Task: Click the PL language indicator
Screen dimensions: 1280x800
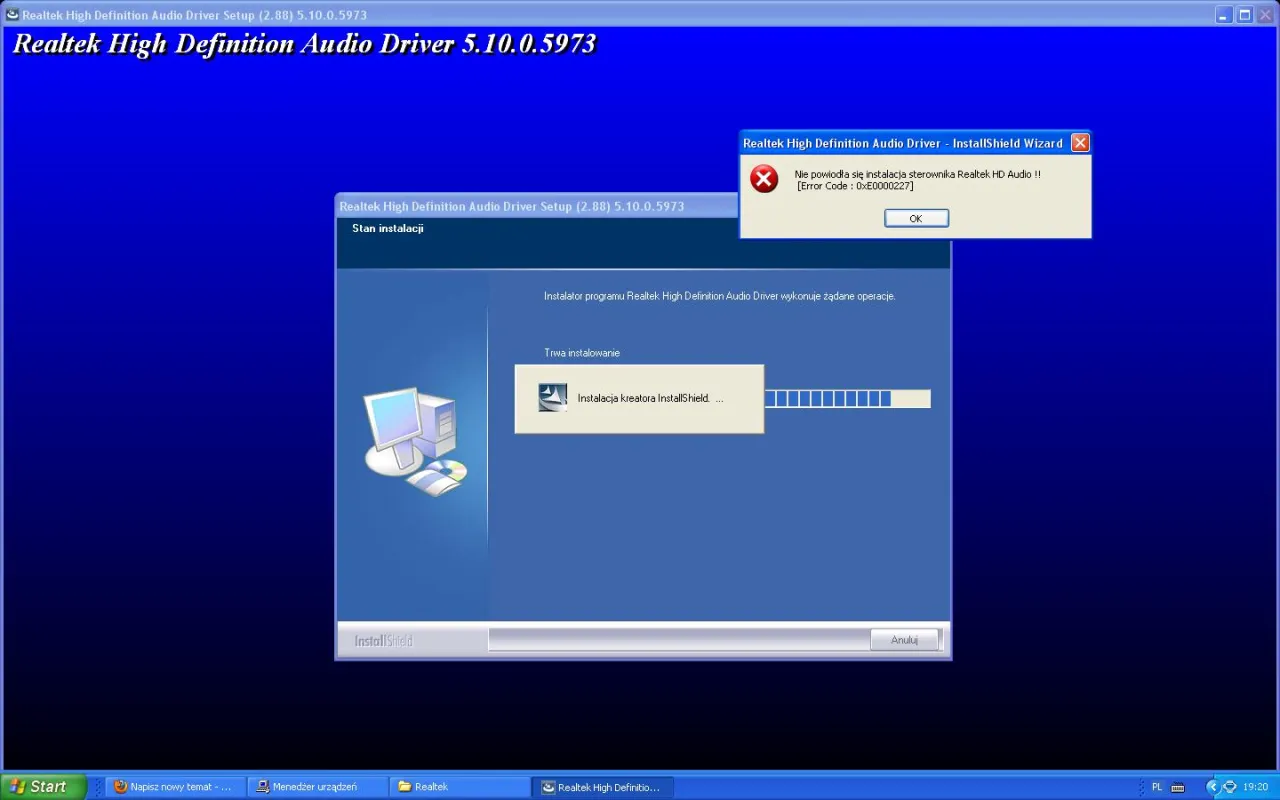Action: [x=1157, y=787]
